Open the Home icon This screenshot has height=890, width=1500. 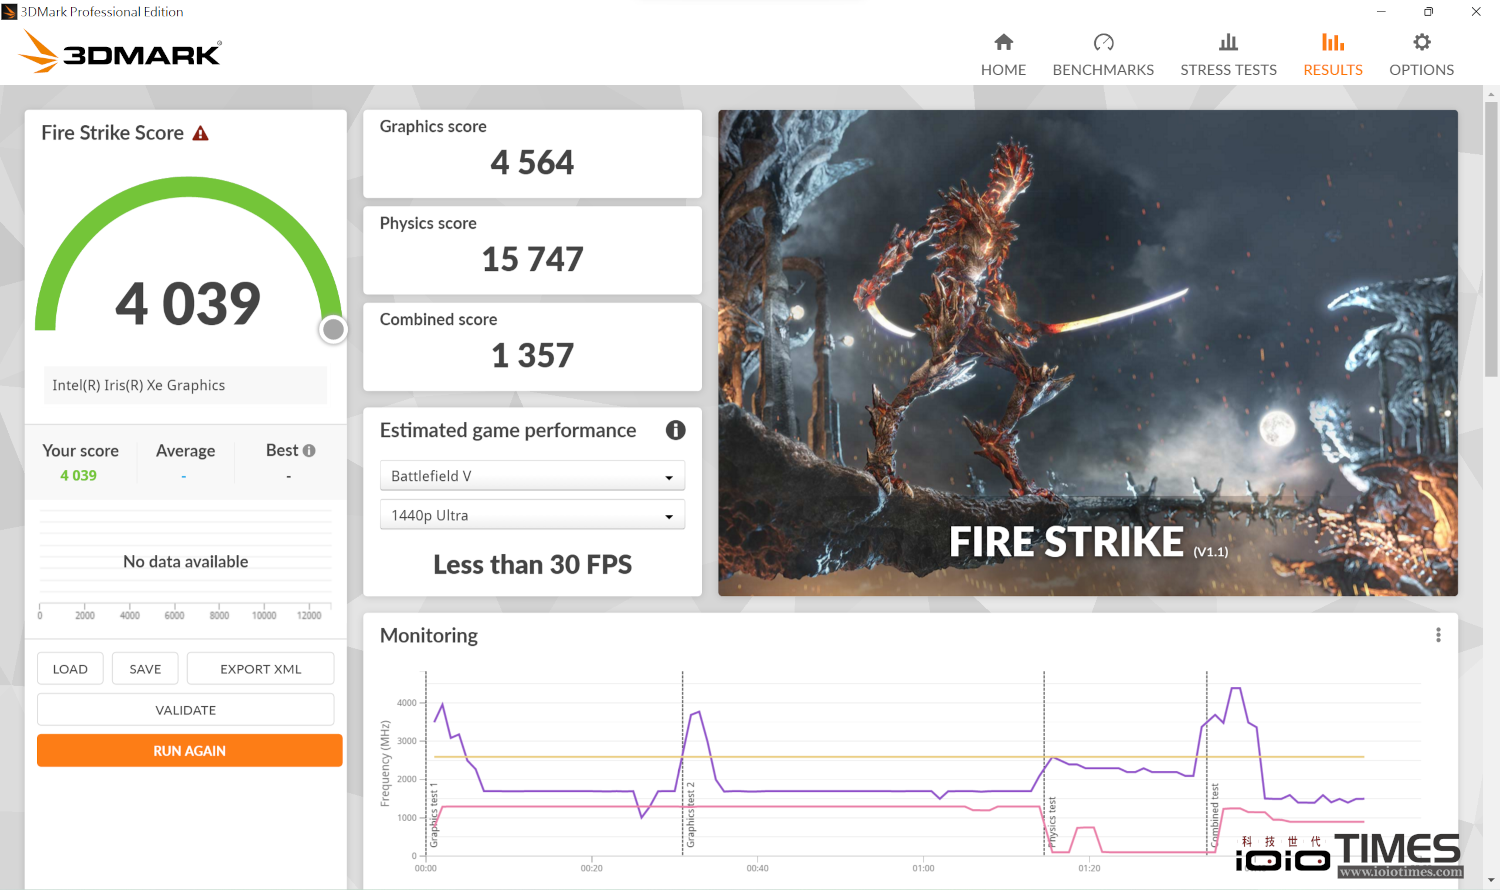(x=1003, y=42)
